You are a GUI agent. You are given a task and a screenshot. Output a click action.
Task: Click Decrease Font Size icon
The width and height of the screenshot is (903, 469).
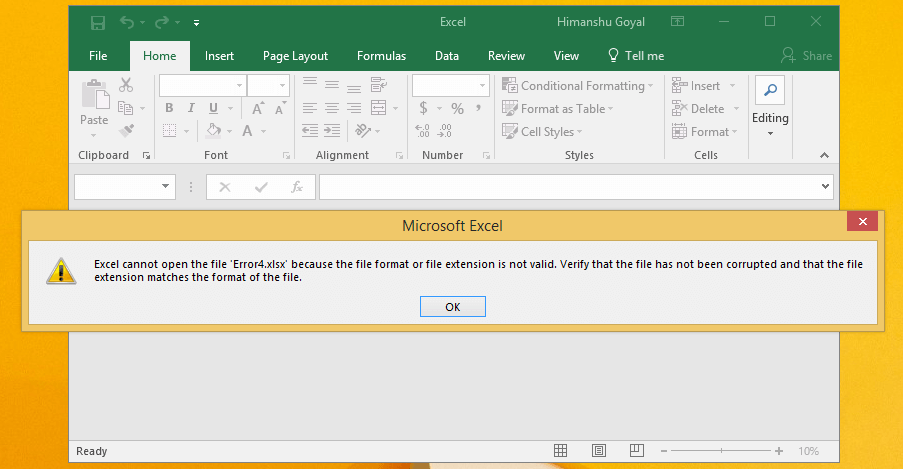tap(280, 108)
